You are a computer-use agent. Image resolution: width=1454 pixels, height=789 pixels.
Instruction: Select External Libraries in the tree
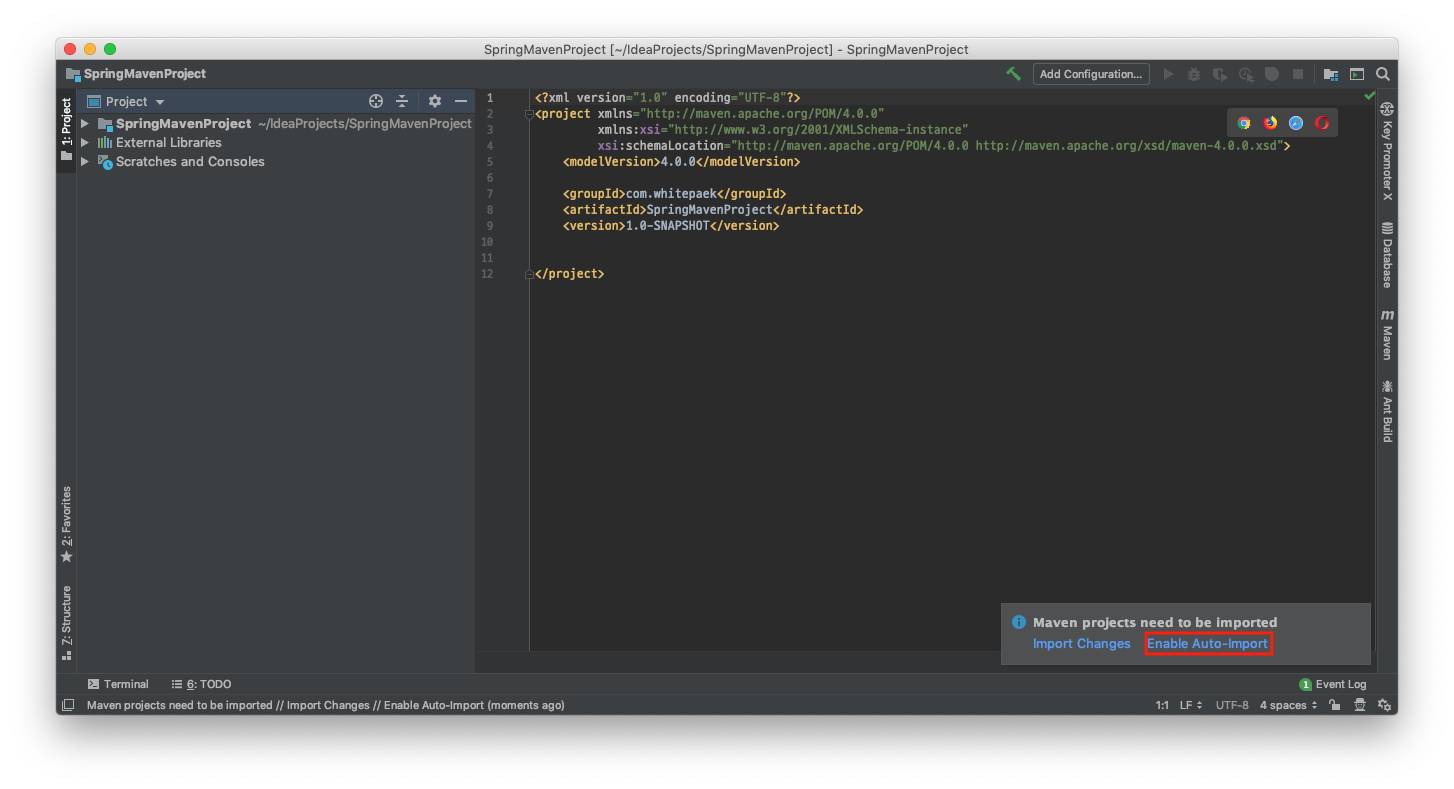click(x=168, y=143)
